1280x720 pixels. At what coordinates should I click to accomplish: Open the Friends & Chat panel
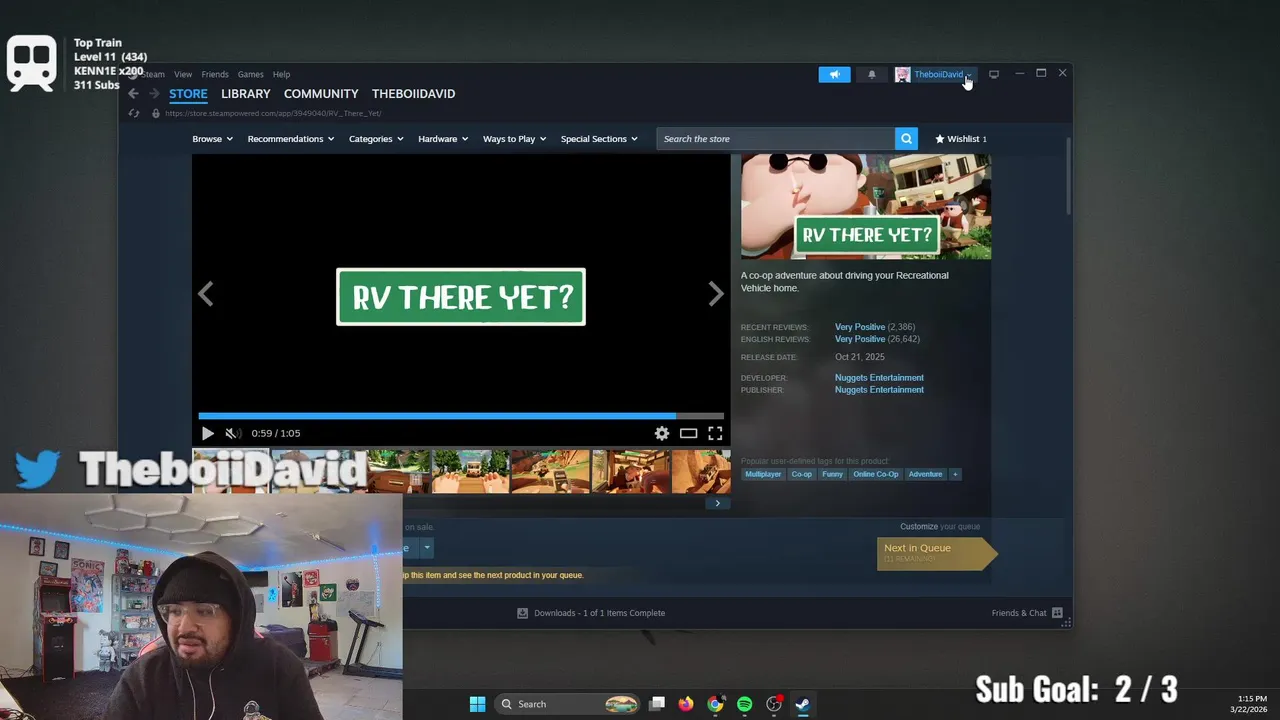point(1027,613)
